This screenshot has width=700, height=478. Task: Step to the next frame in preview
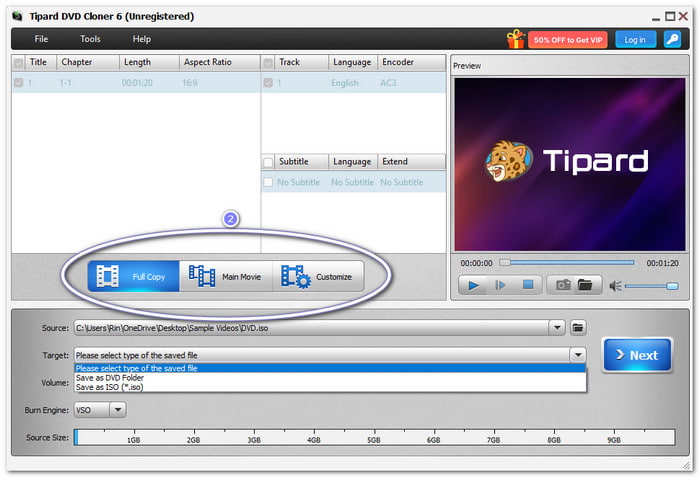click(x=500, y=285)
